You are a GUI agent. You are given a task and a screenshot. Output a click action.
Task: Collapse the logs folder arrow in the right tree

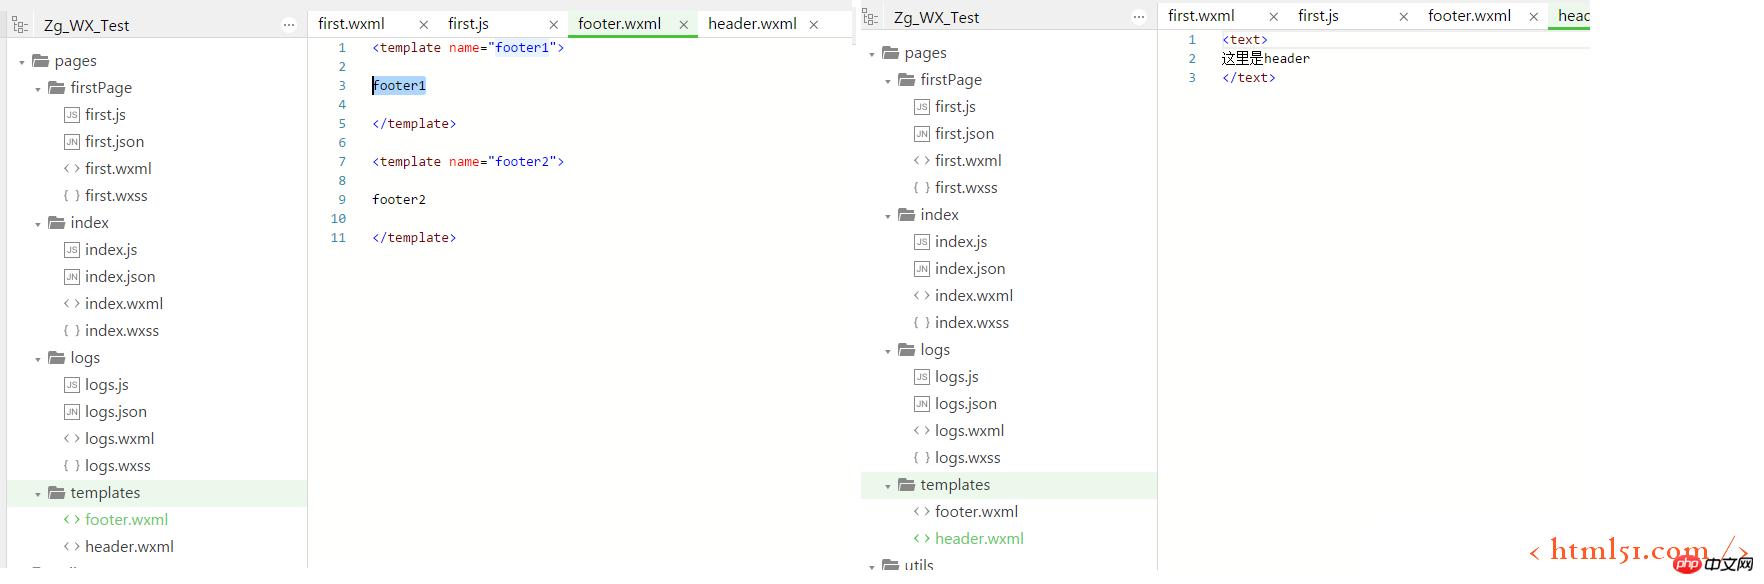coord(888,351)
